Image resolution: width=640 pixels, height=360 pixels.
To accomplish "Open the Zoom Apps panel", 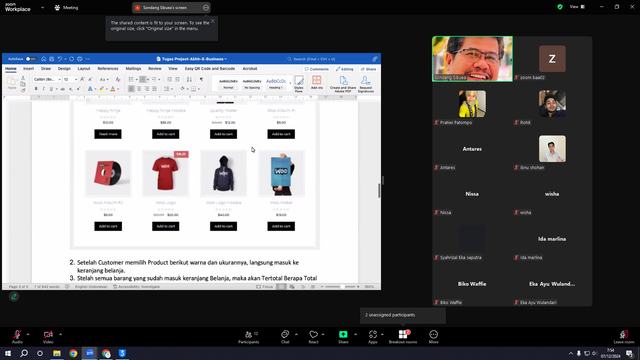I will (373, 337).
